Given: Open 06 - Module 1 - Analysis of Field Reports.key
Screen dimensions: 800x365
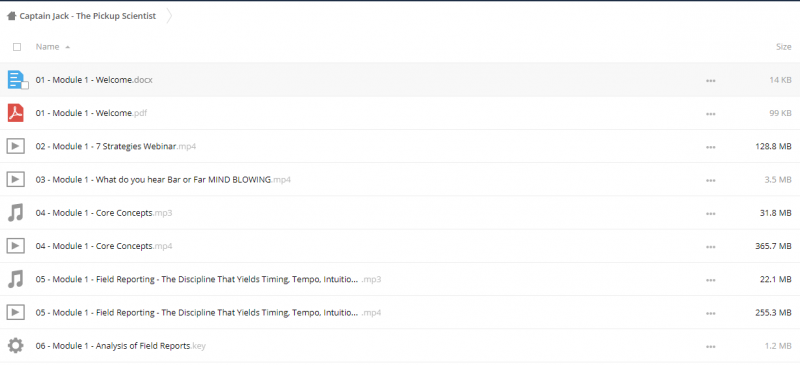Looking at the screenshot, I should click(x=120, y=346).
